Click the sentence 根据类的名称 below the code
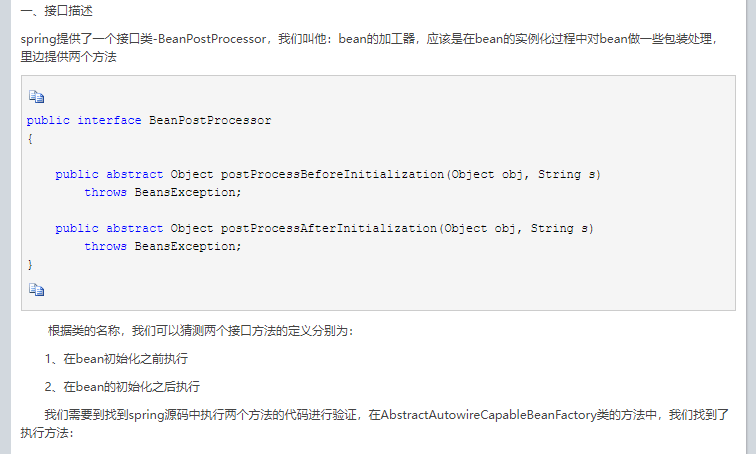 coord(200,330)
